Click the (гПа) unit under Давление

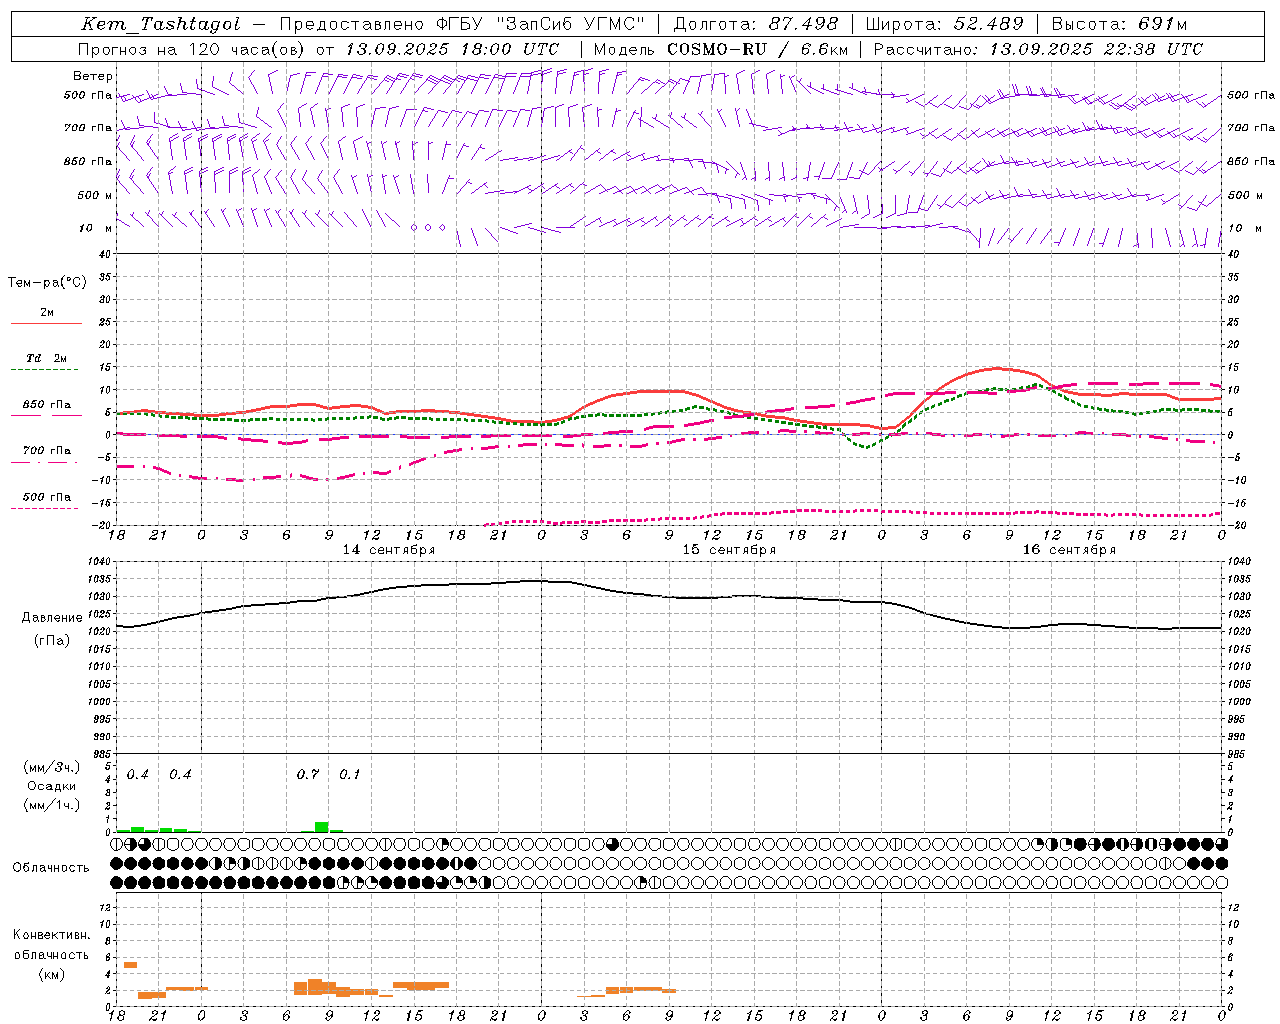tap(52, 641)
